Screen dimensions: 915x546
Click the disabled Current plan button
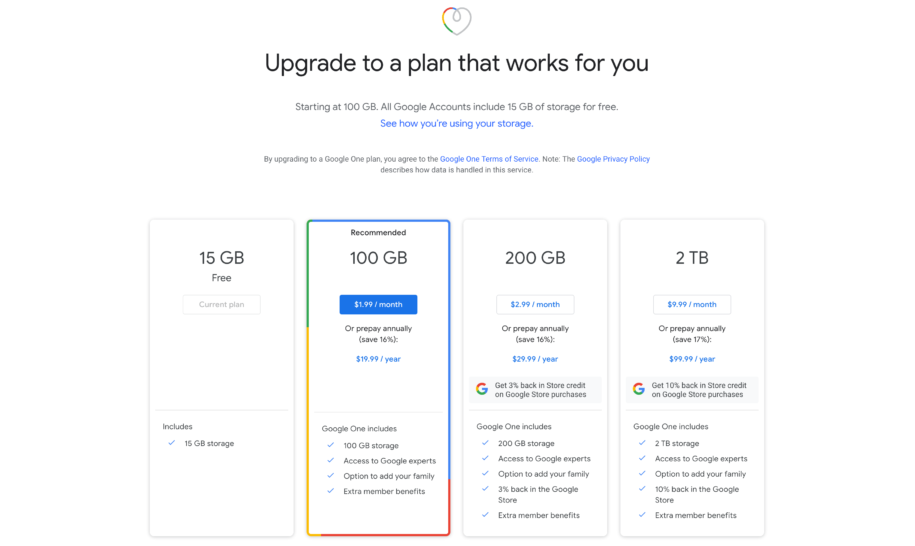coord(221,304)
